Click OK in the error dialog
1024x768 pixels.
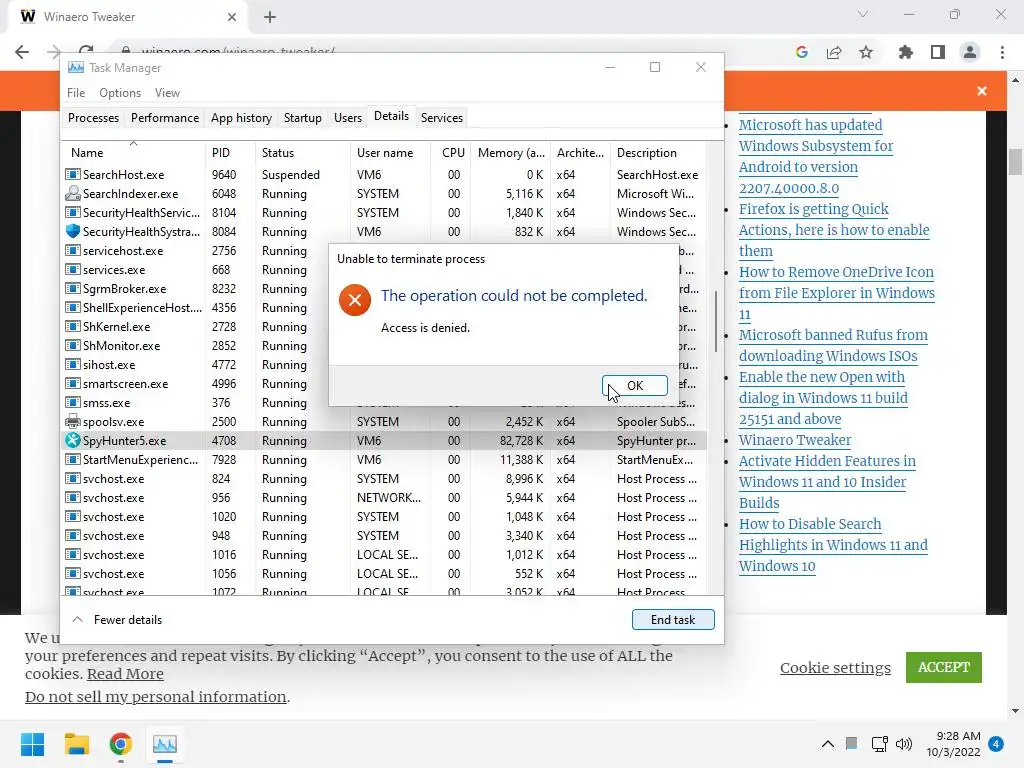point(634,385)
